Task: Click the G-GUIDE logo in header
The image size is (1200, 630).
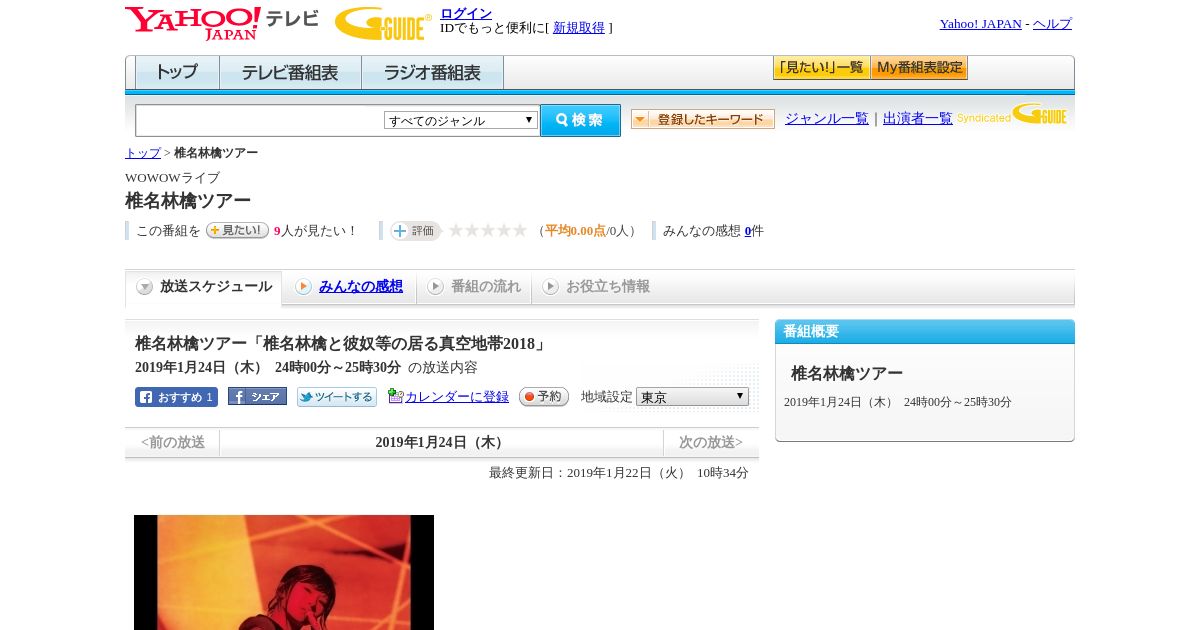Action: click(x=383, y=23)
